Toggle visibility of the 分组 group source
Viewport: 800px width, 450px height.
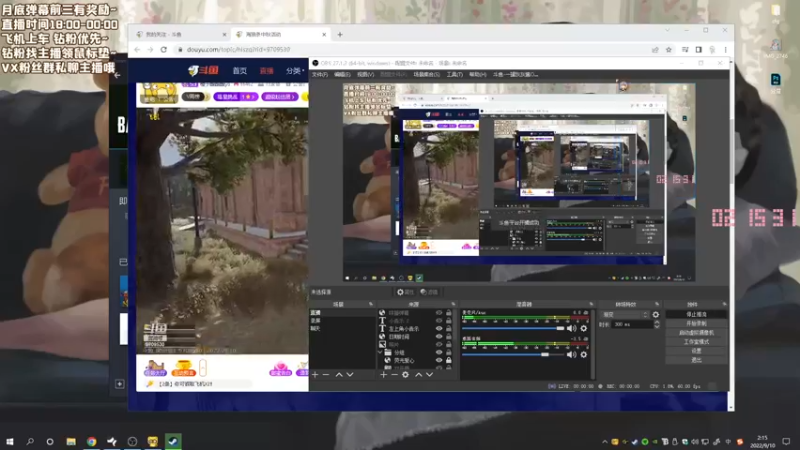point(439,353)
